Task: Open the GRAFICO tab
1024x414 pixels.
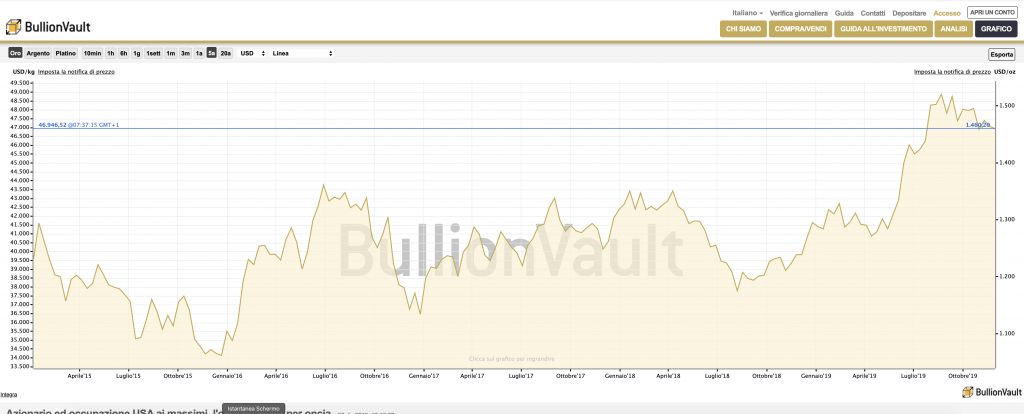Action: (x=996, y=29)
